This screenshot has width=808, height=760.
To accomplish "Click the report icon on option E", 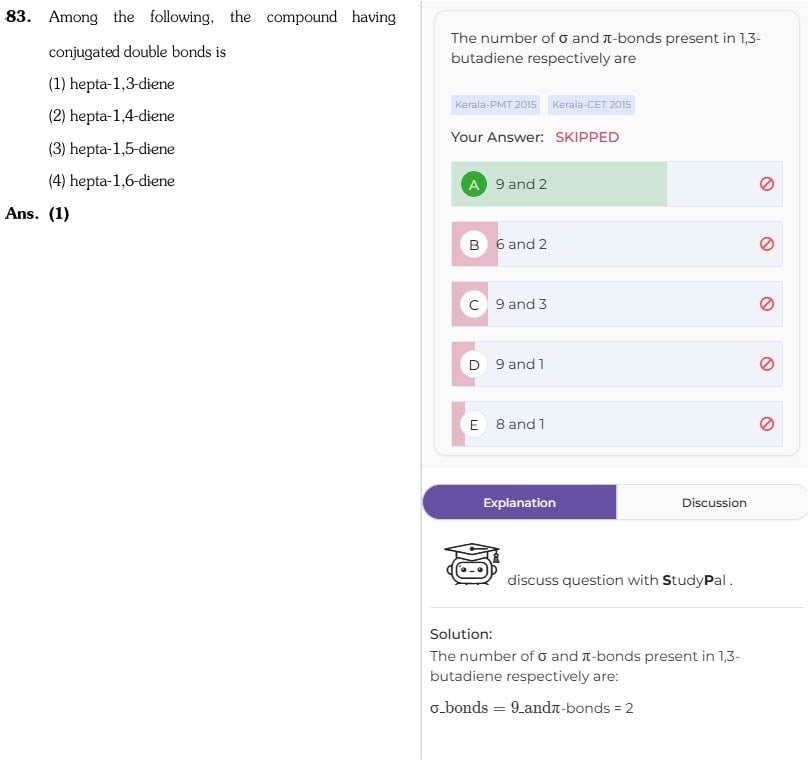I will (766, 424).
